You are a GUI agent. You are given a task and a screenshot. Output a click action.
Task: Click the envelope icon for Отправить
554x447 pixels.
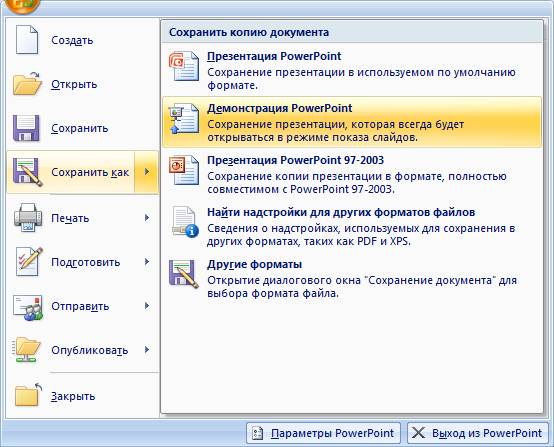pos(28,307)
